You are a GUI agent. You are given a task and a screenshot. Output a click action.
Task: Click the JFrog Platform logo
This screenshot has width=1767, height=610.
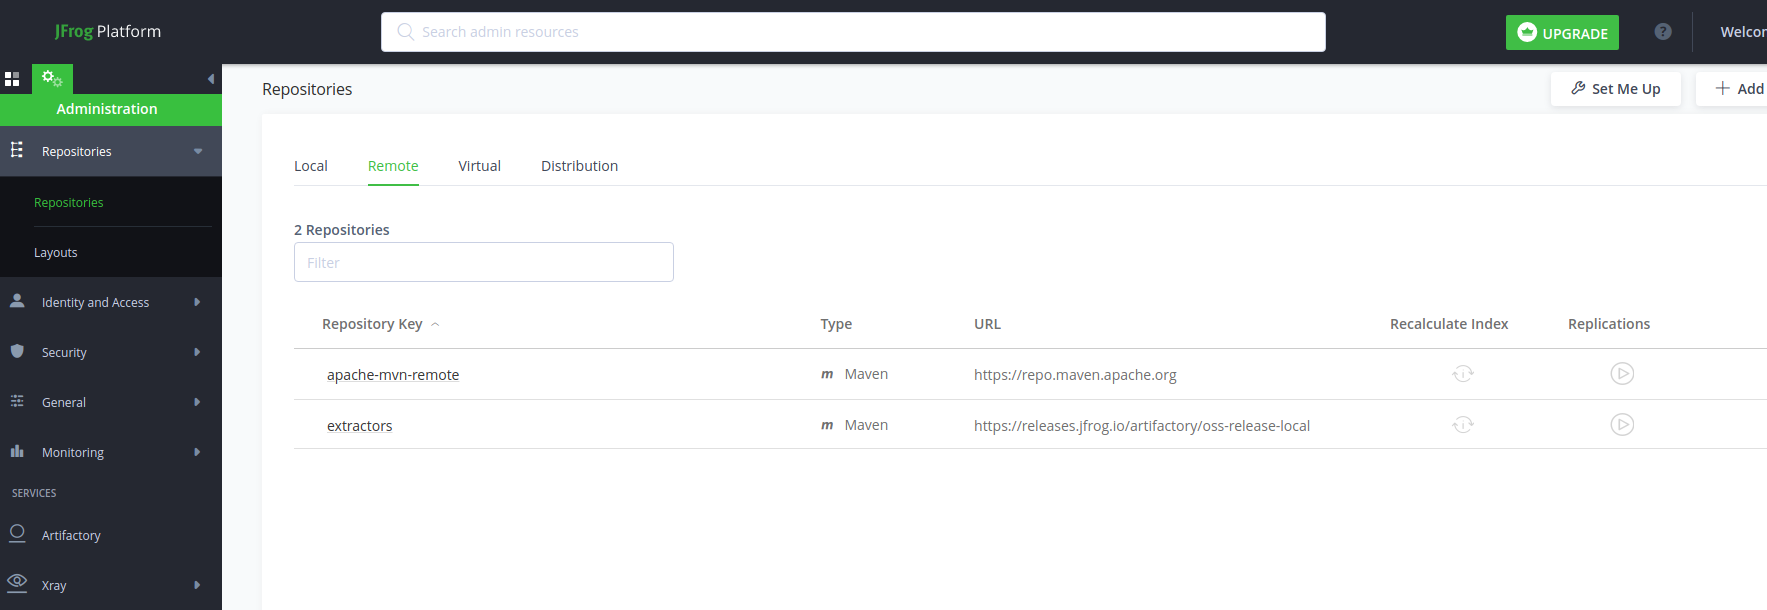(108, 31)
